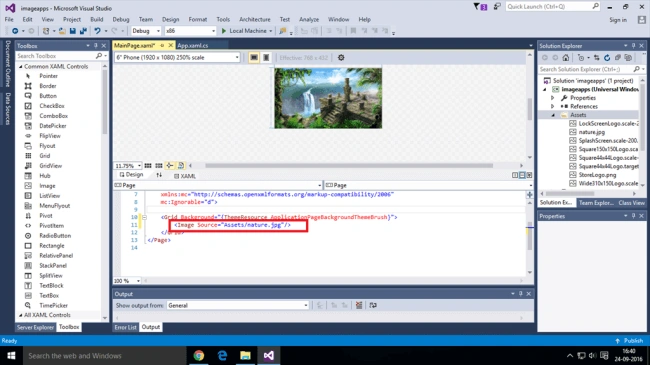Image resolution: width=650 pixels, height=365 pixels.
Task: Open the Debug configuration dropdown
Action: 146,31
